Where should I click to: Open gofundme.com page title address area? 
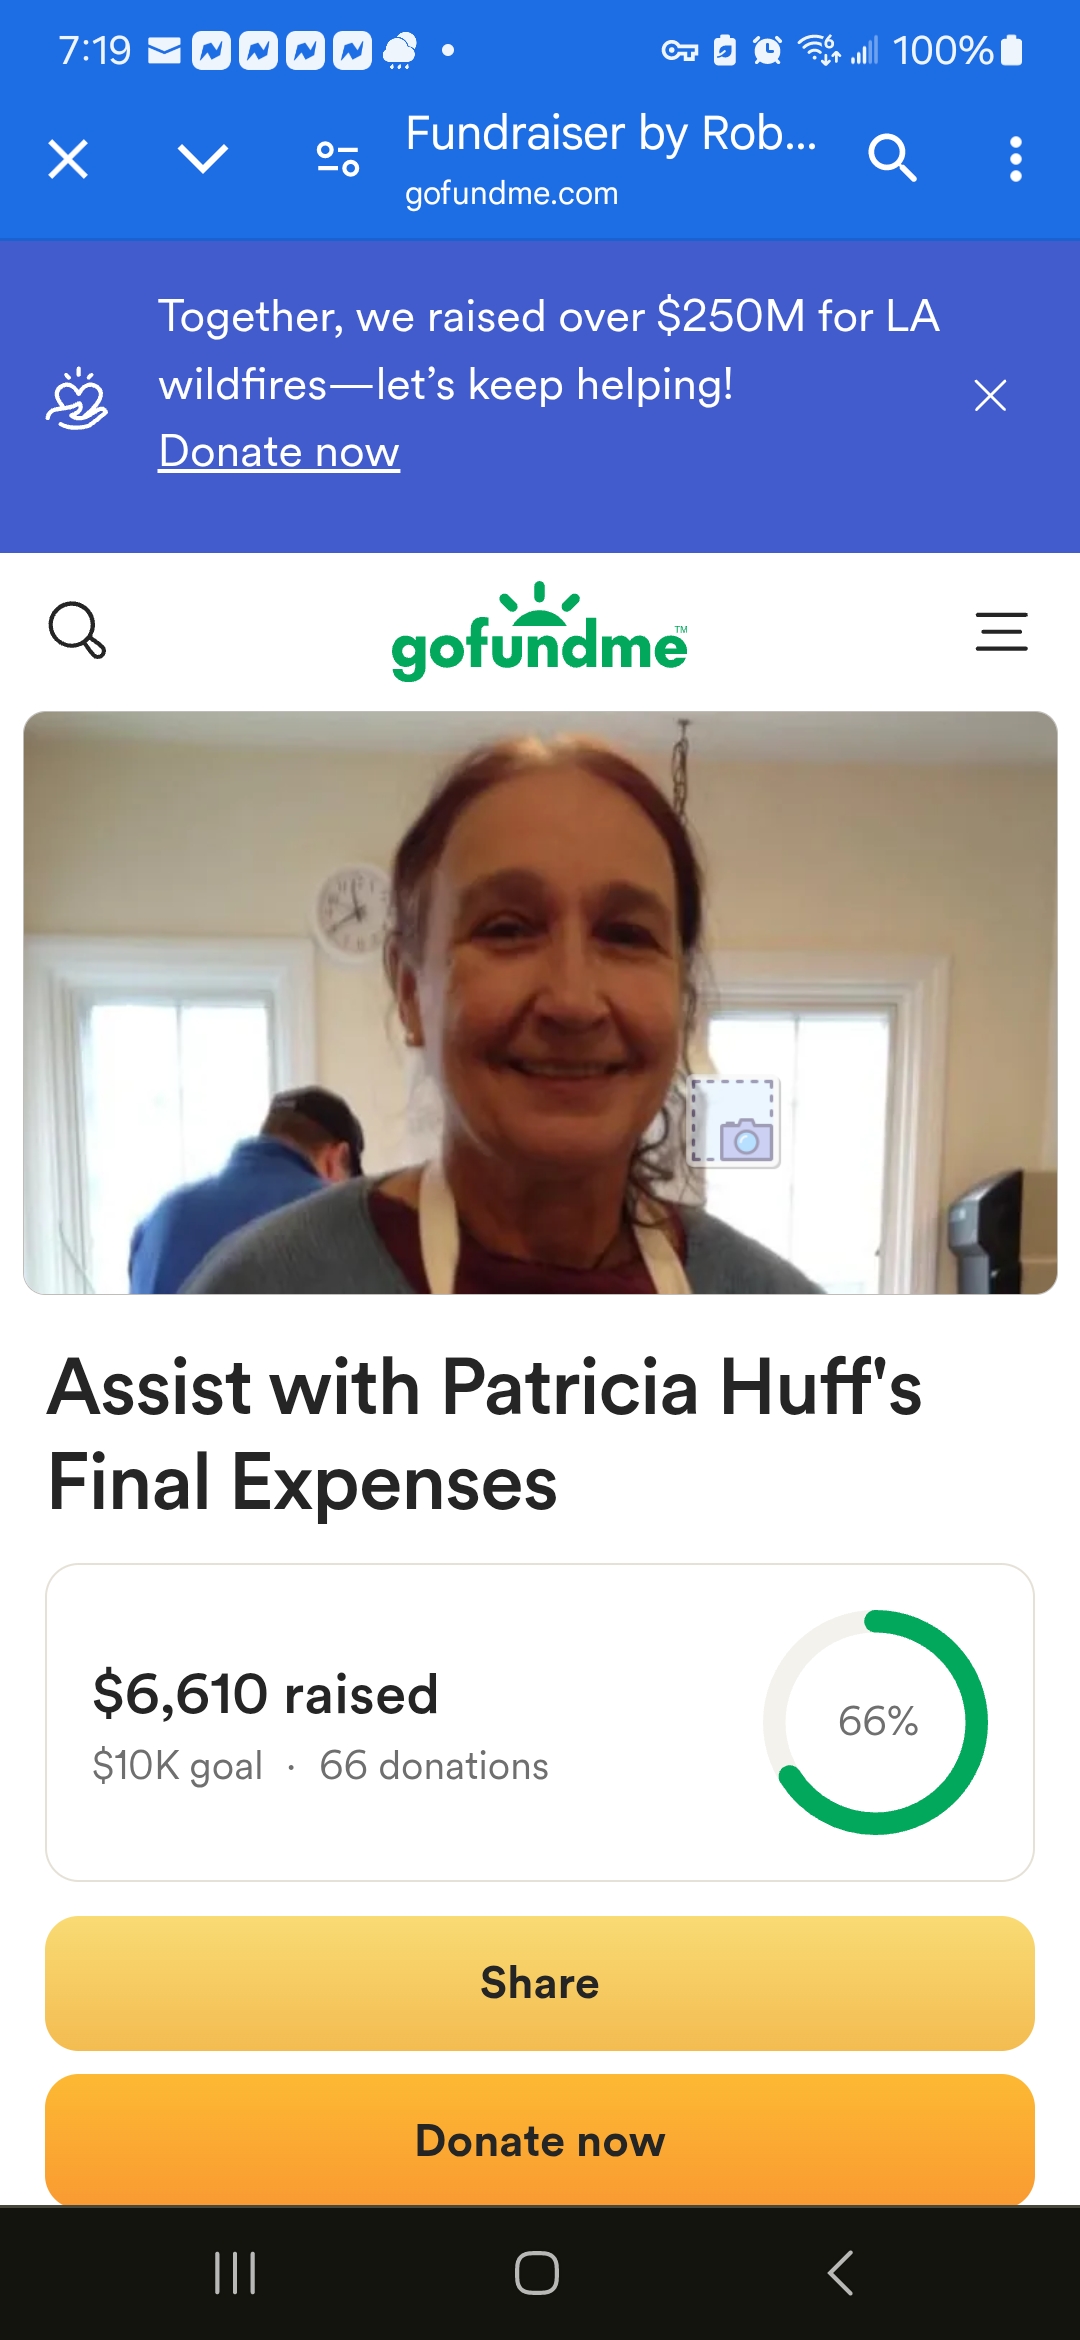click(x=611, y=160)
